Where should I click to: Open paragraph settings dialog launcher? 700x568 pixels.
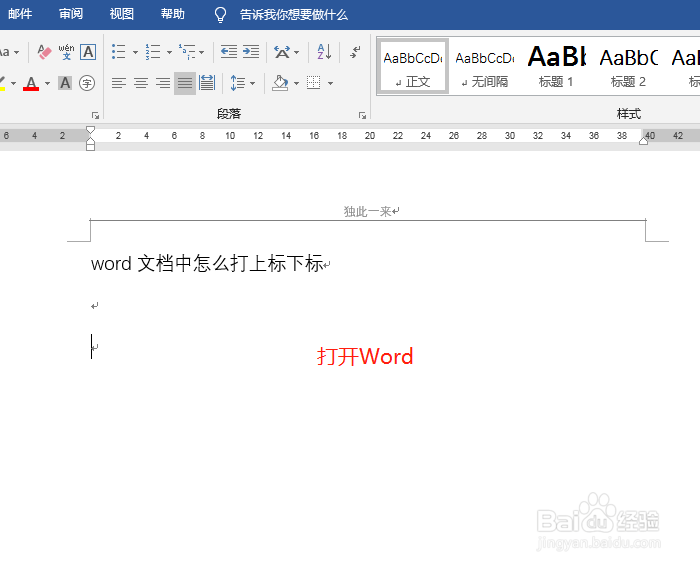(362, 116)
